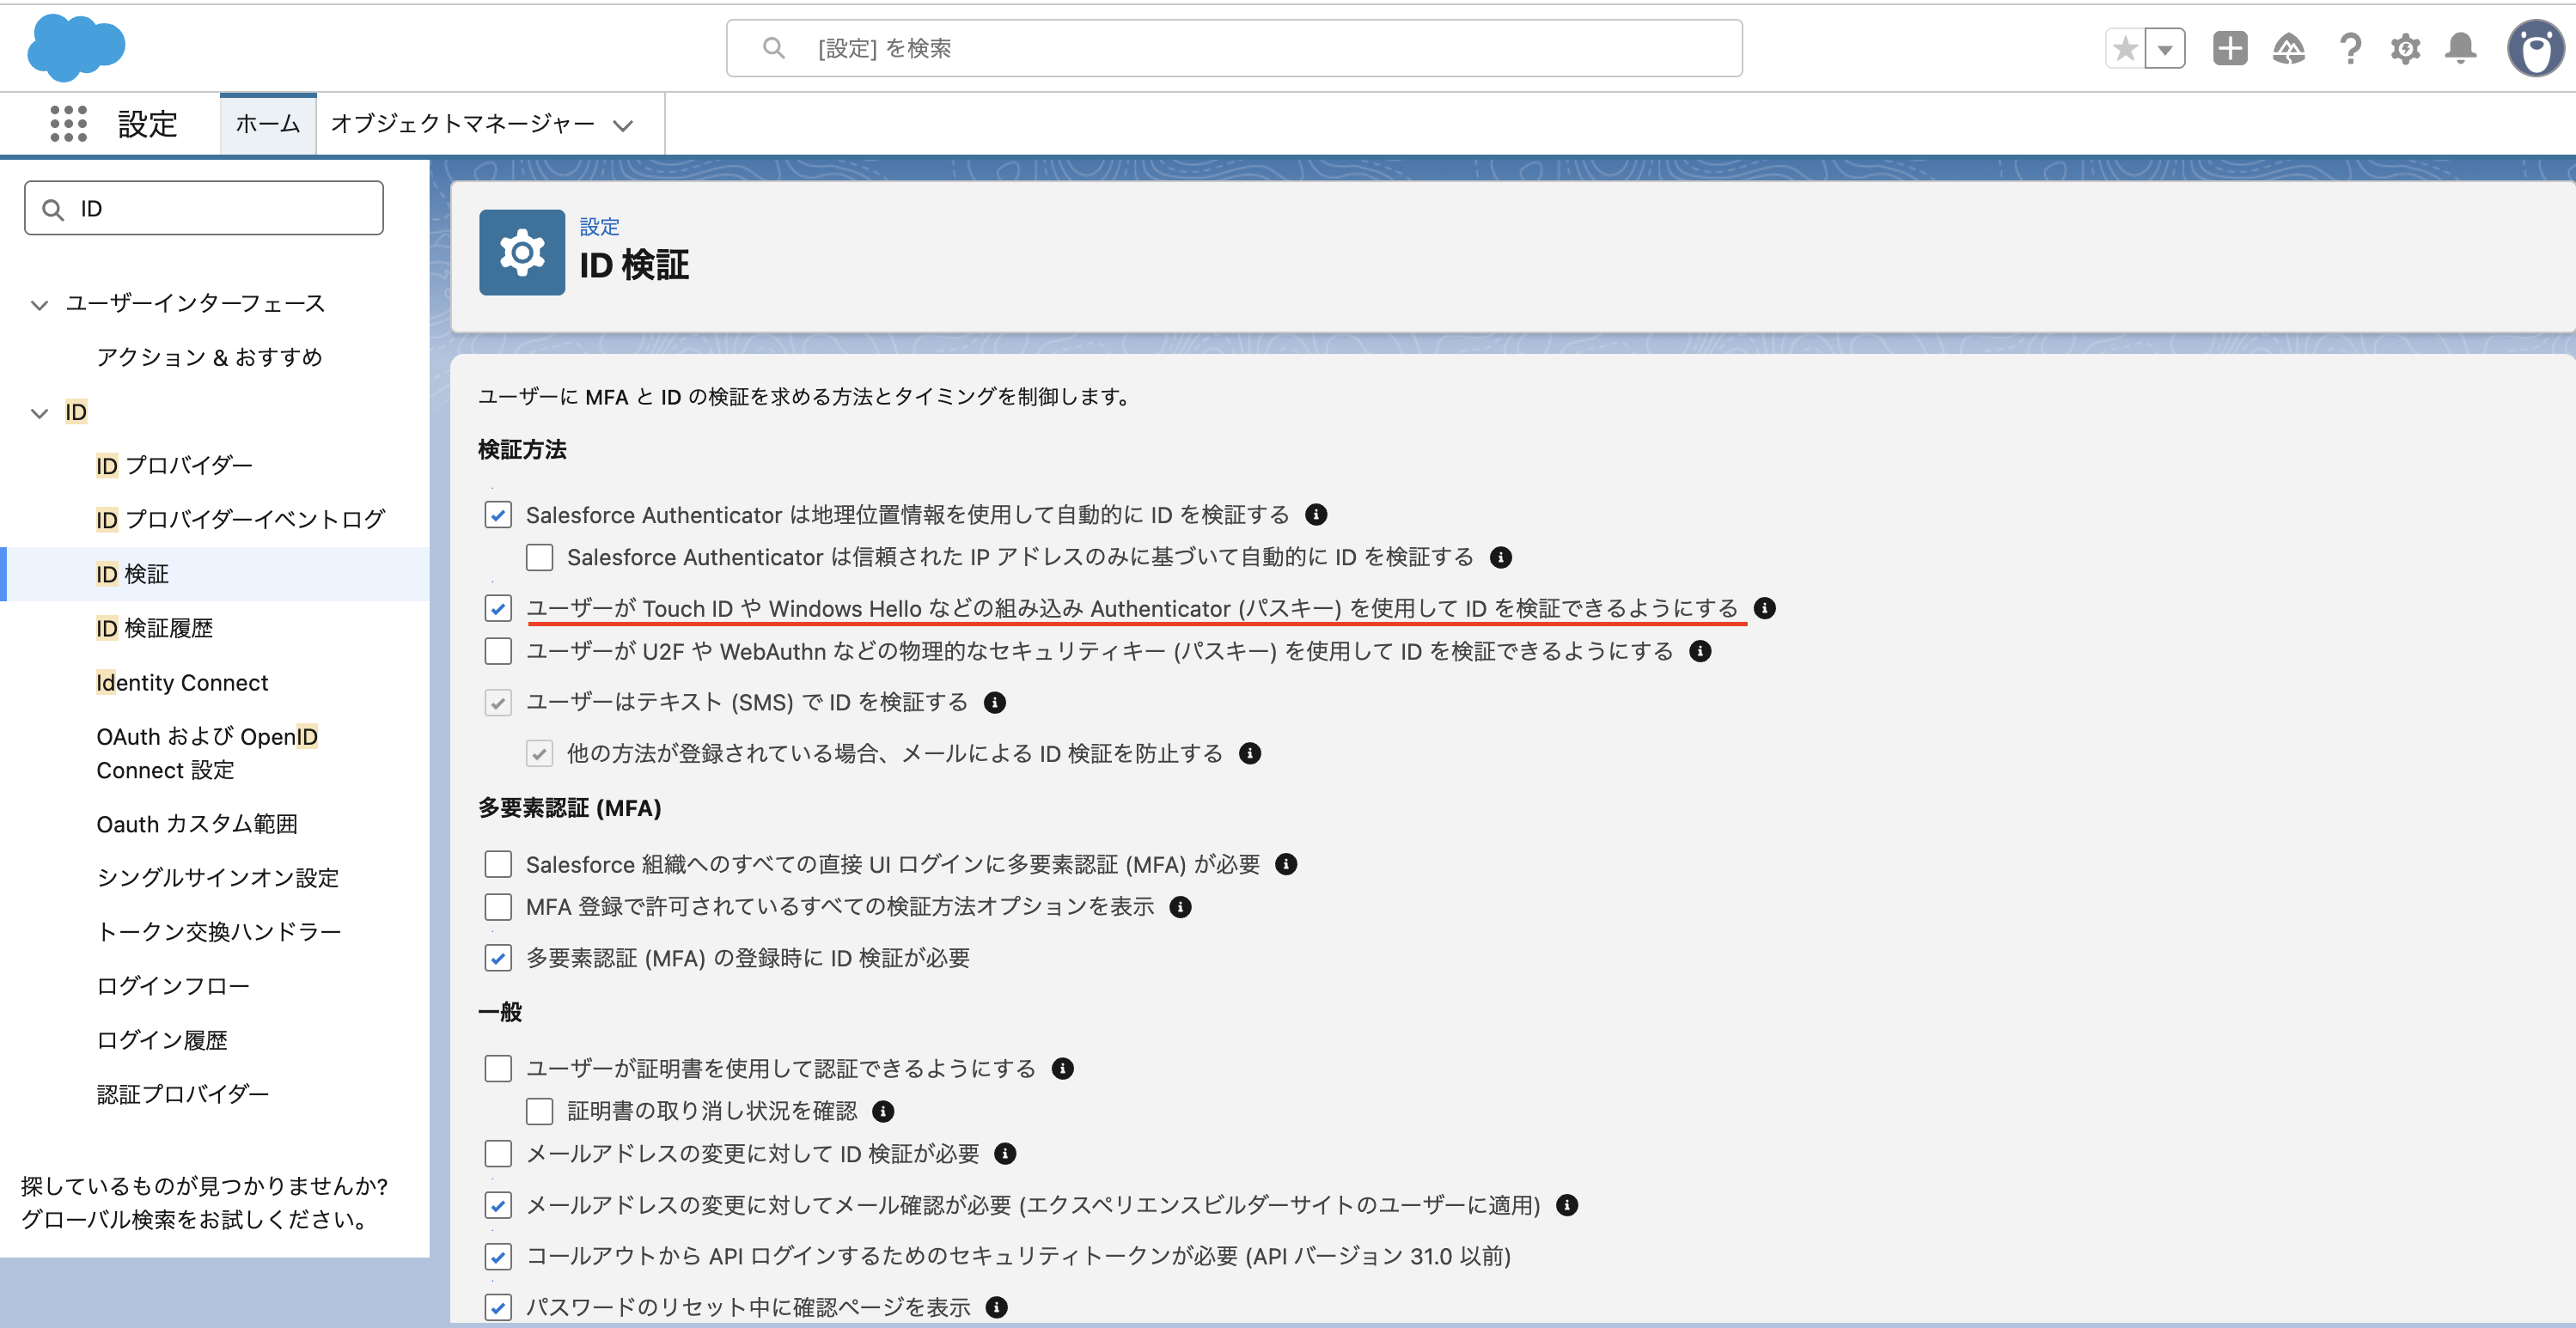Select the オブジェクトマネージャー tab

462,124
